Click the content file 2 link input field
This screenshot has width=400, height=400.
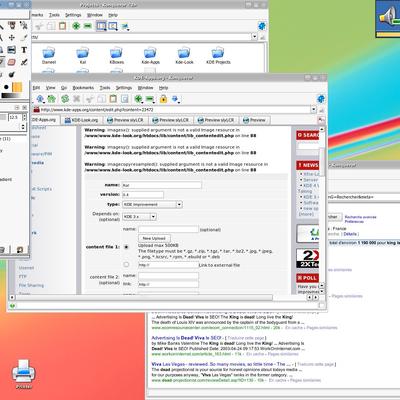click(x=168, y=284)
